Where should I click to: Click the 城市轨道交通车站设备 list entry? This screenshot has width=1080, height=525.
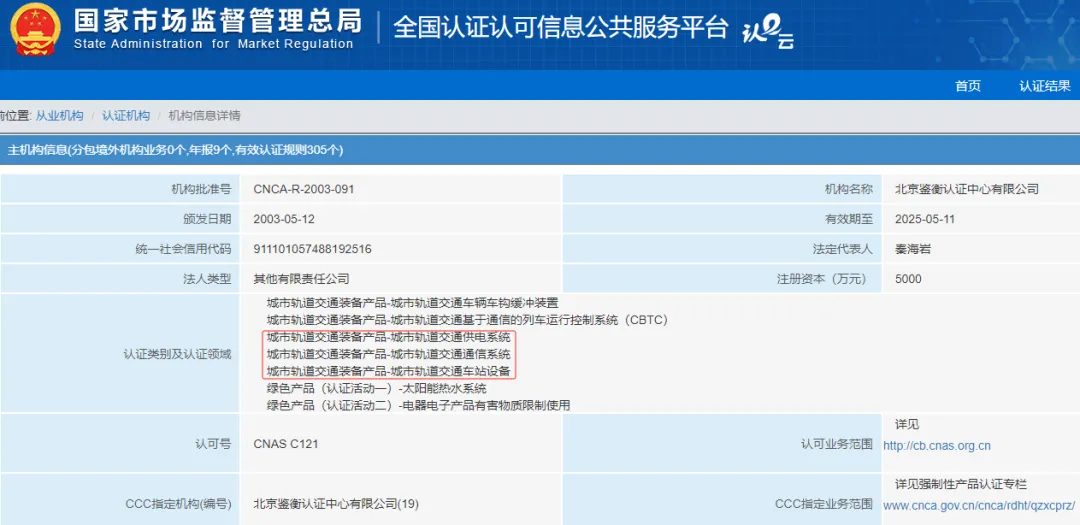[388, 371]
